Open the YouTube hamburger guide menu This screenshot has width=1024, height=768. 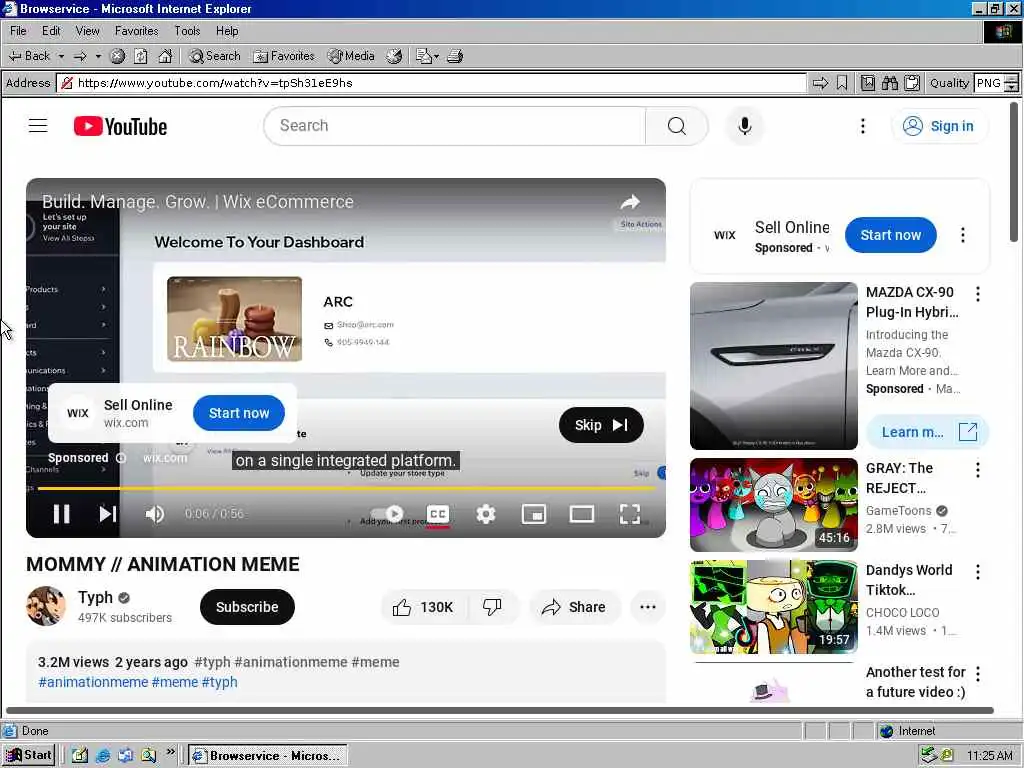tap(38, 125)
